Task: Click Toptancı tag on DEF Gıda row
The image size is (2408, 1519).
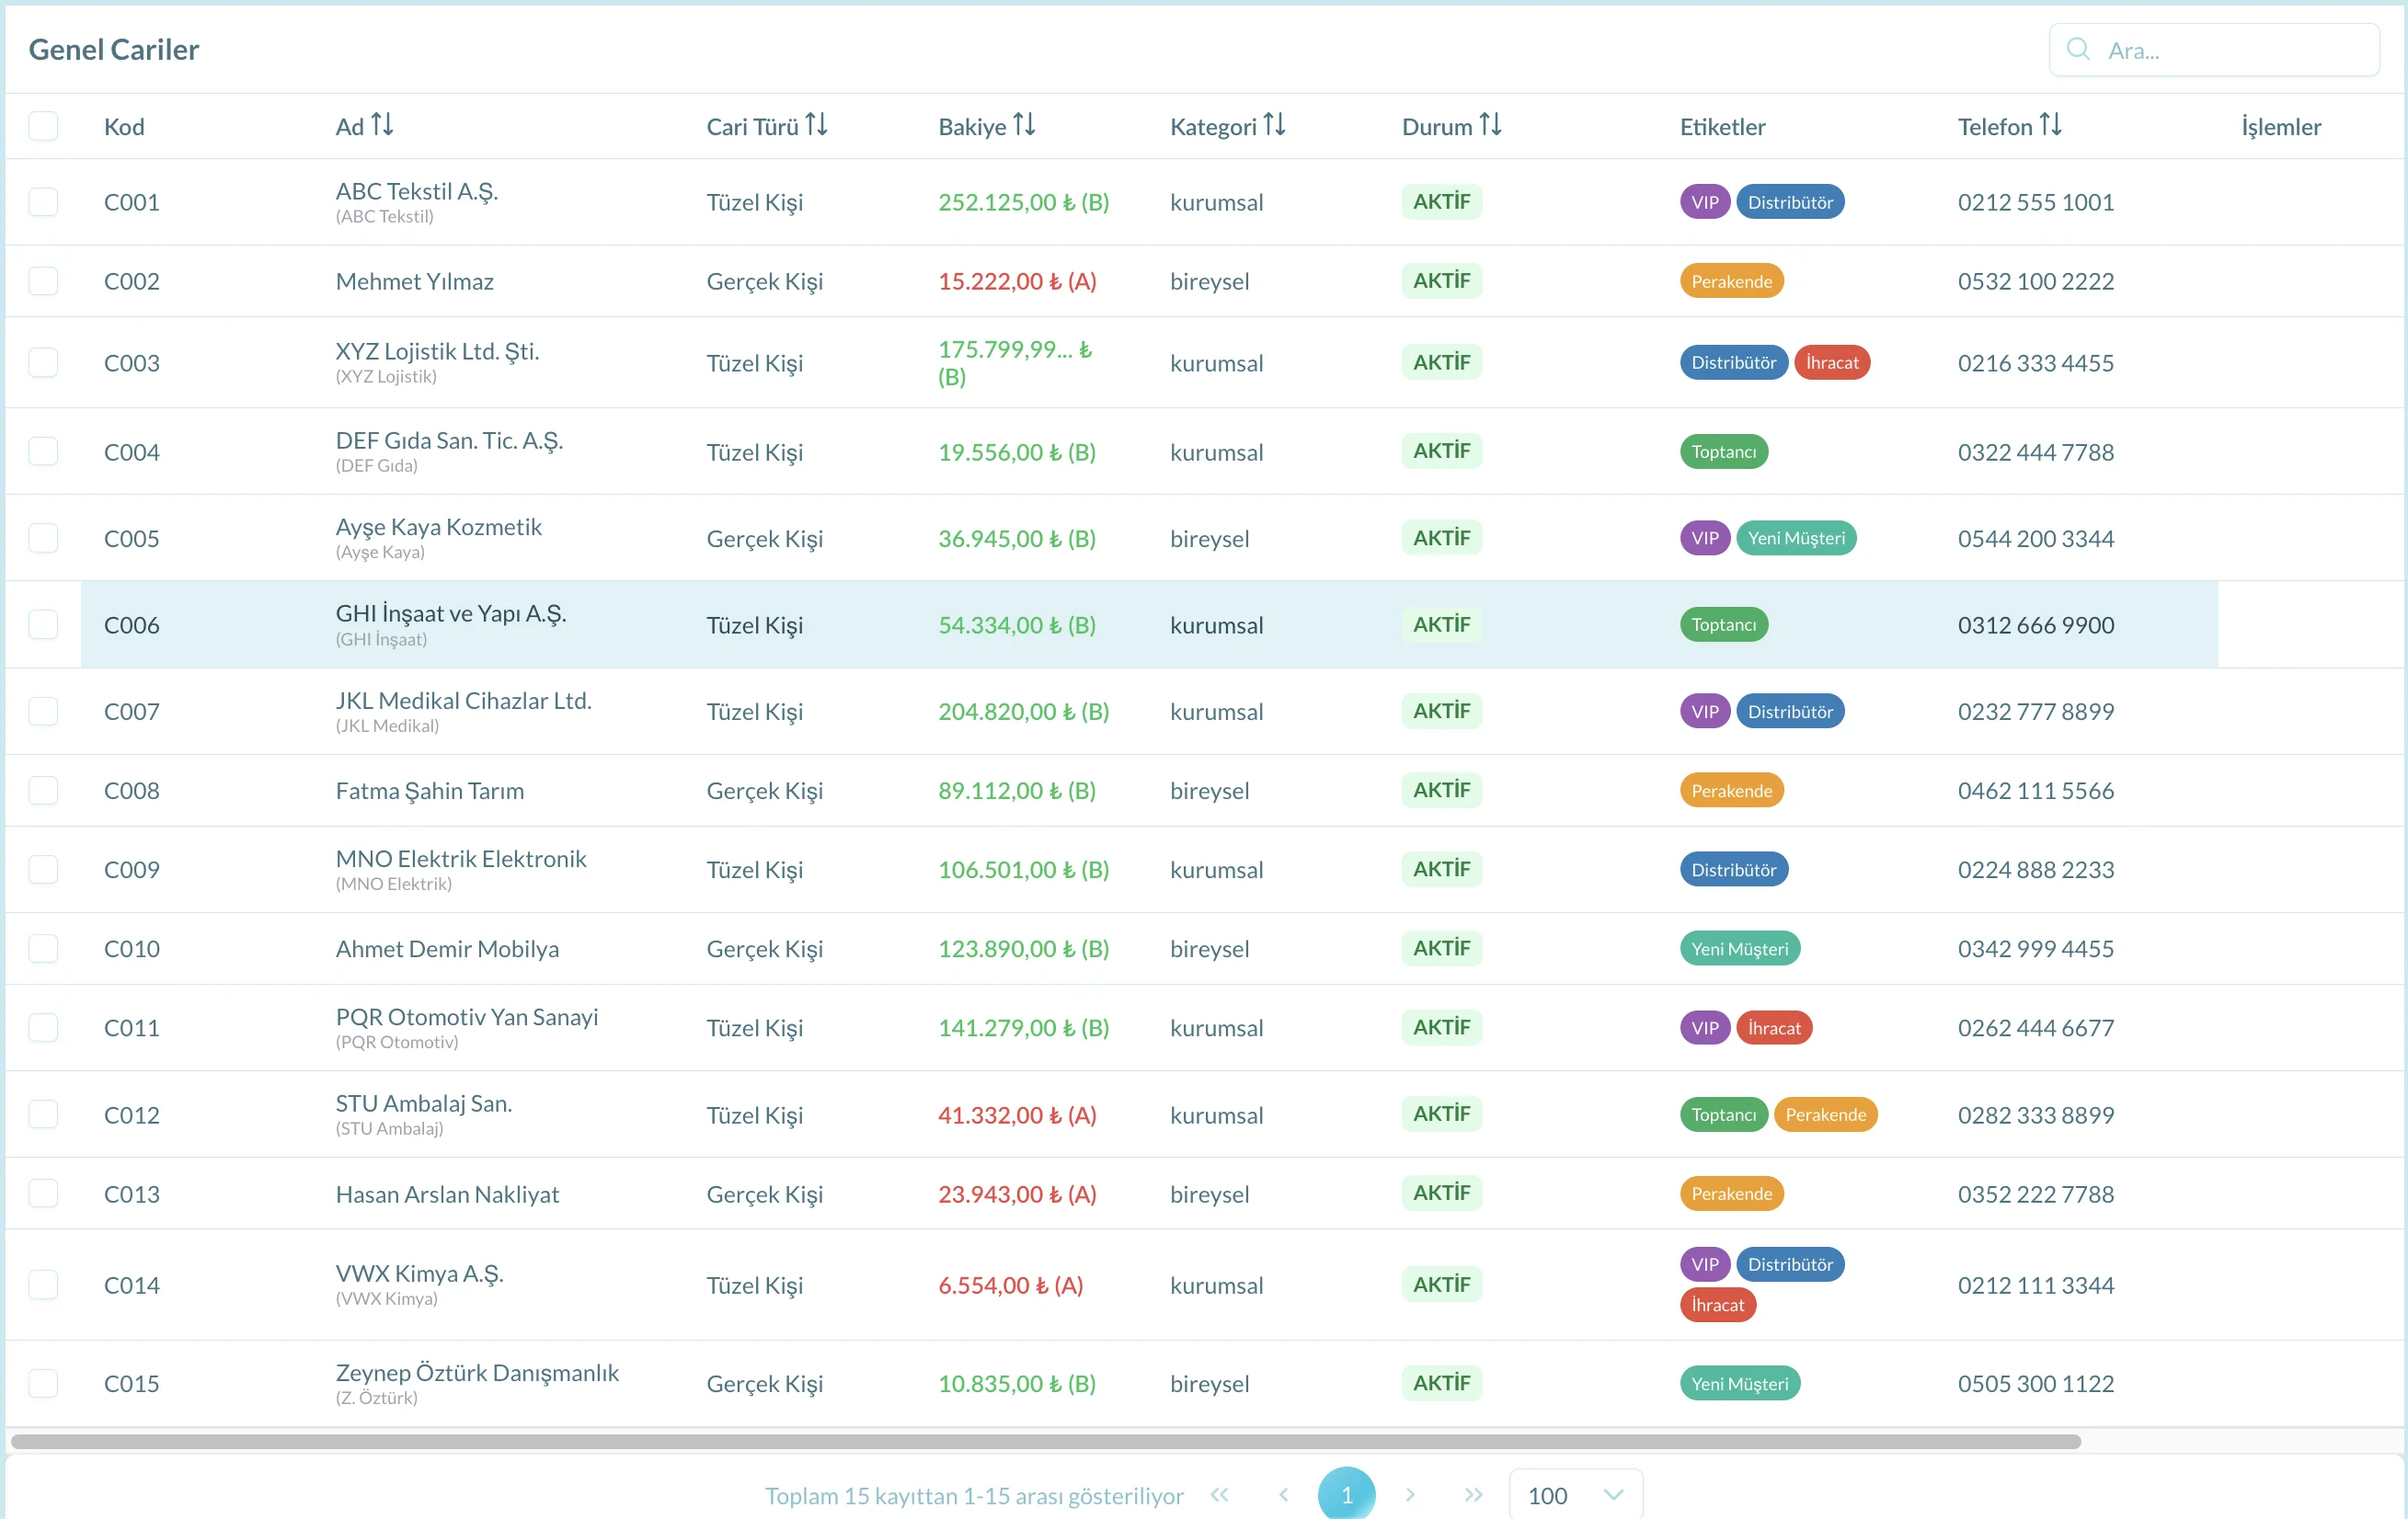Action: 1723,451
